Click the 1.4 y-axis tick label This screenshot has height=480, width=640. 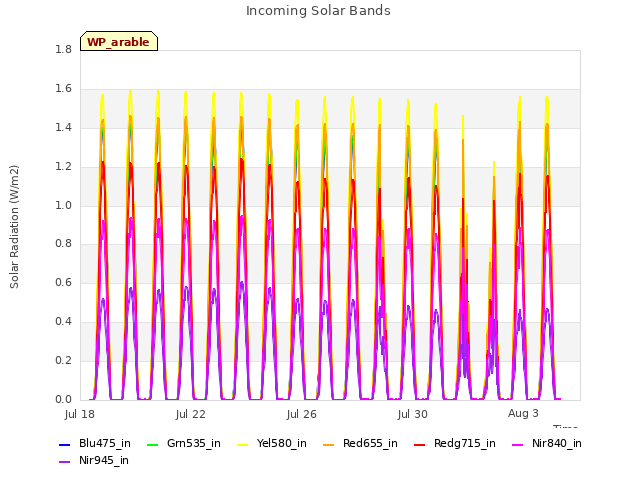pyautogui.click(x=63, y=128)
